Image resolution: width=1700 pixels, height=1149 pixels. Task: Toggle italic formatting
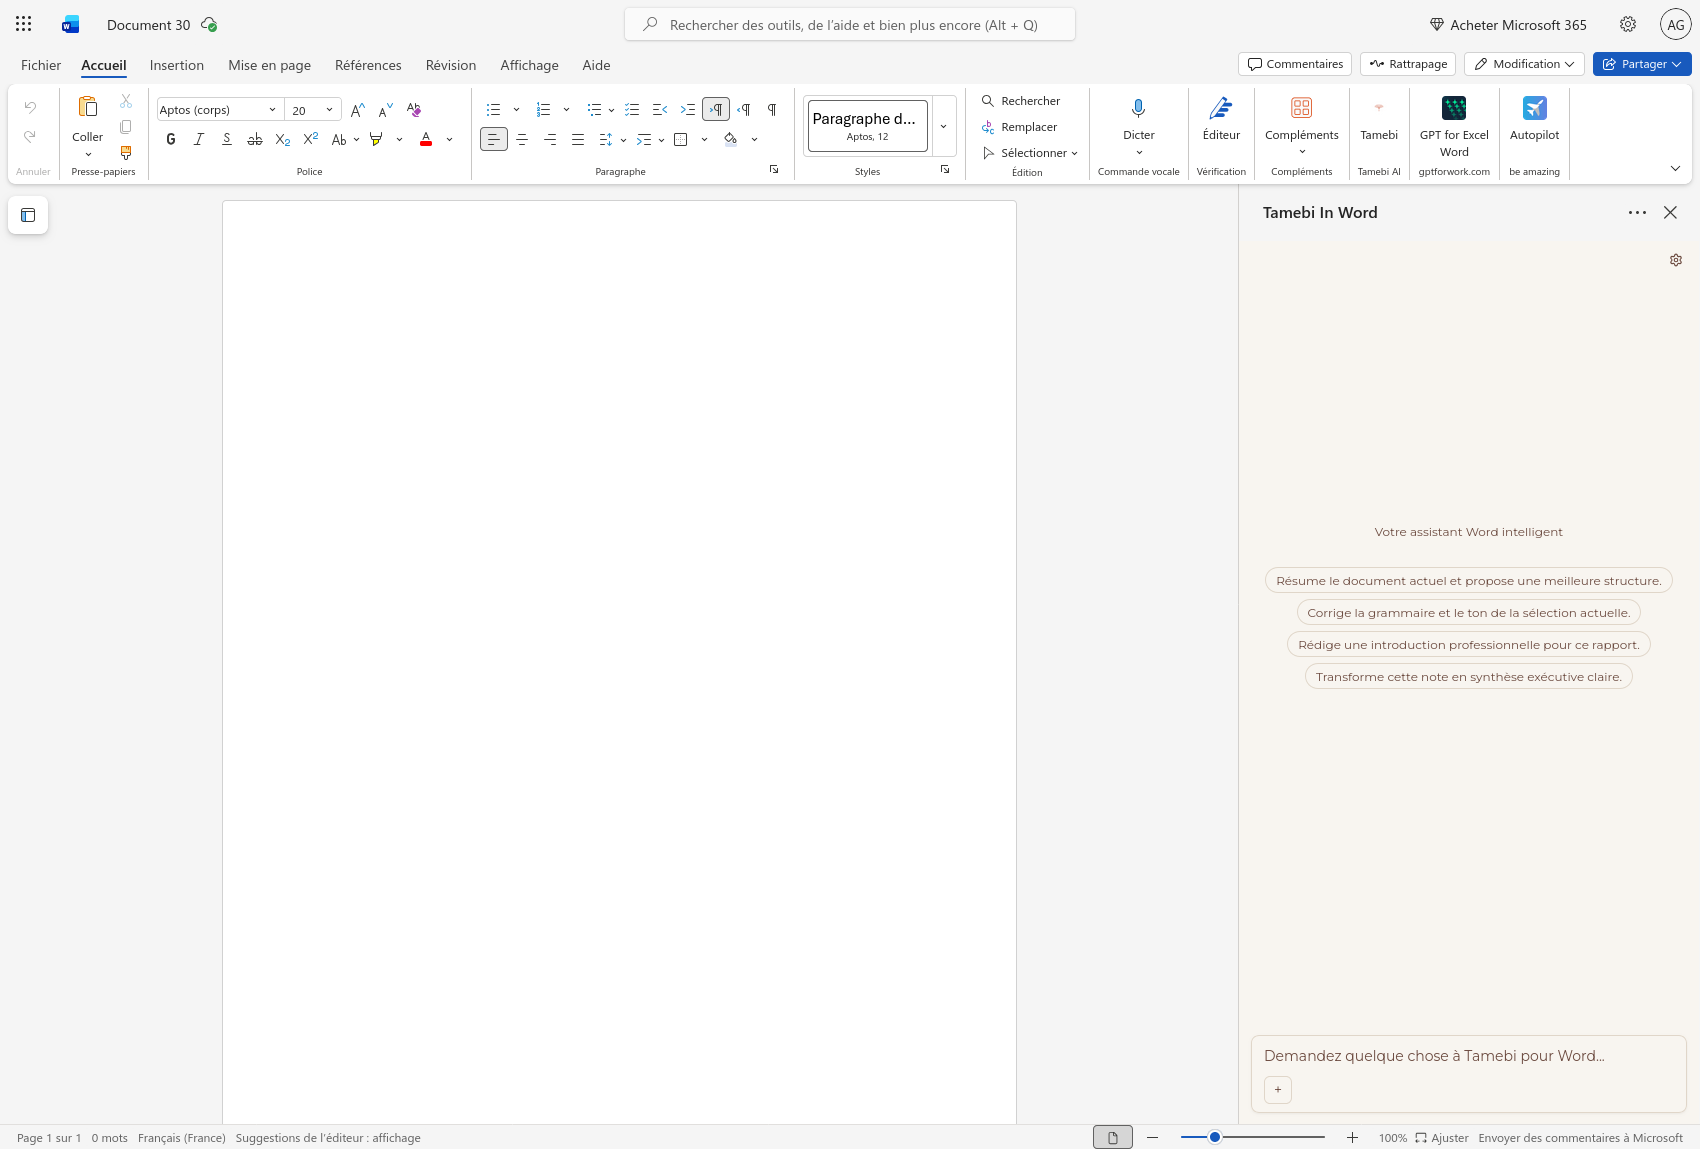(199, 140)
